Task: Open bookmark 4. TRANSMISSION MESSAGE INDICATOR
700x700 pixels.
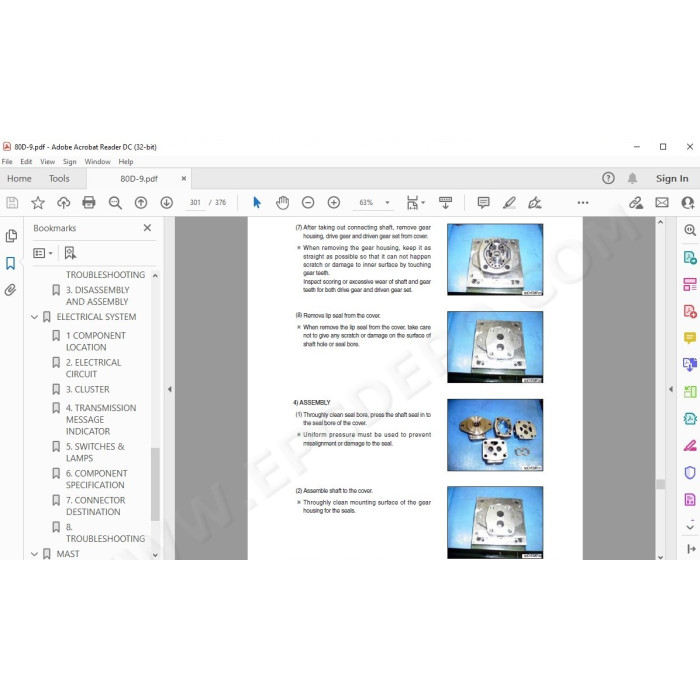Action: pyautogui.click(x=101, y=420)
